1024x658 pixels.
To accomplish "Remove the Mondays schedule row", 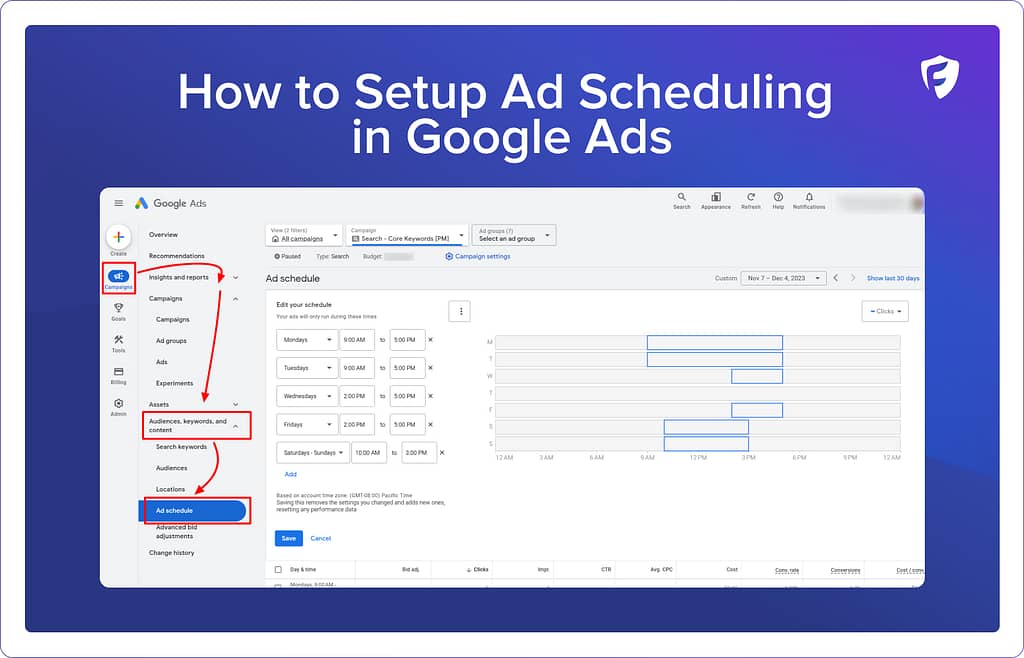I will click(x=431, y=340).
